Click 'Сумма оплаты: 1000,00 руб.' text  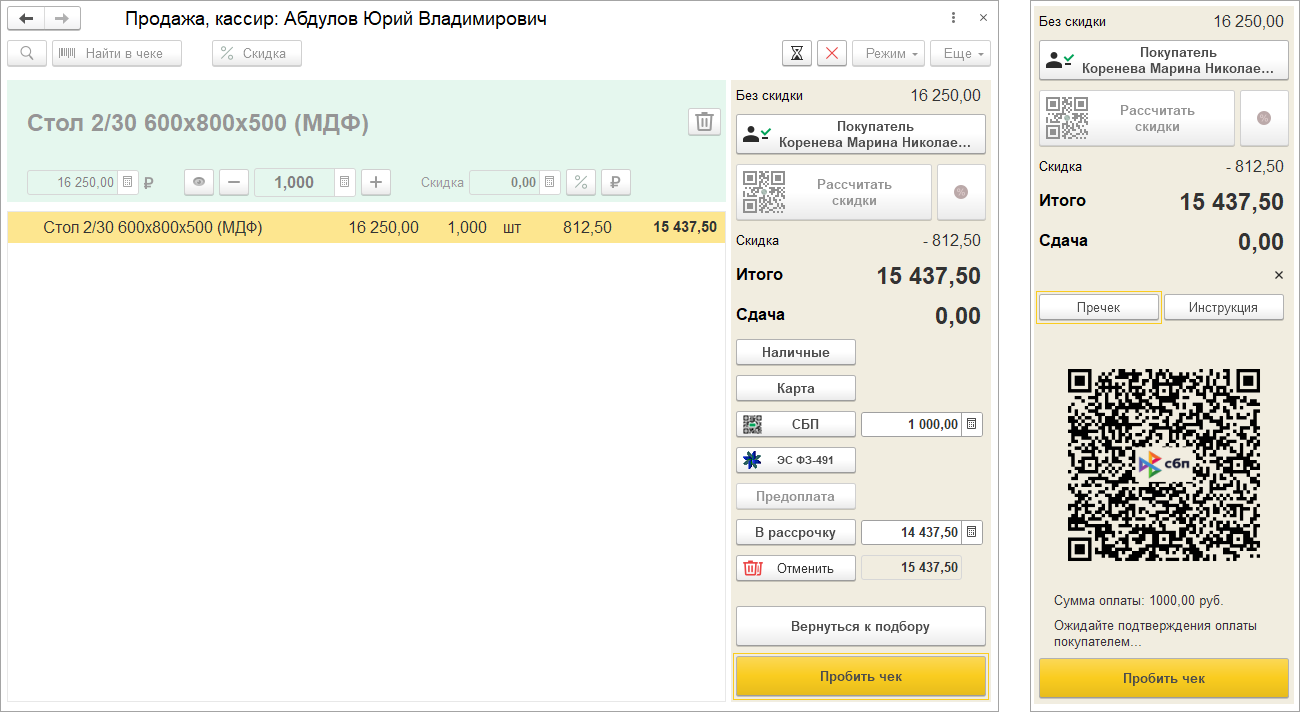pyautogui.click(x=1138, y=601)
